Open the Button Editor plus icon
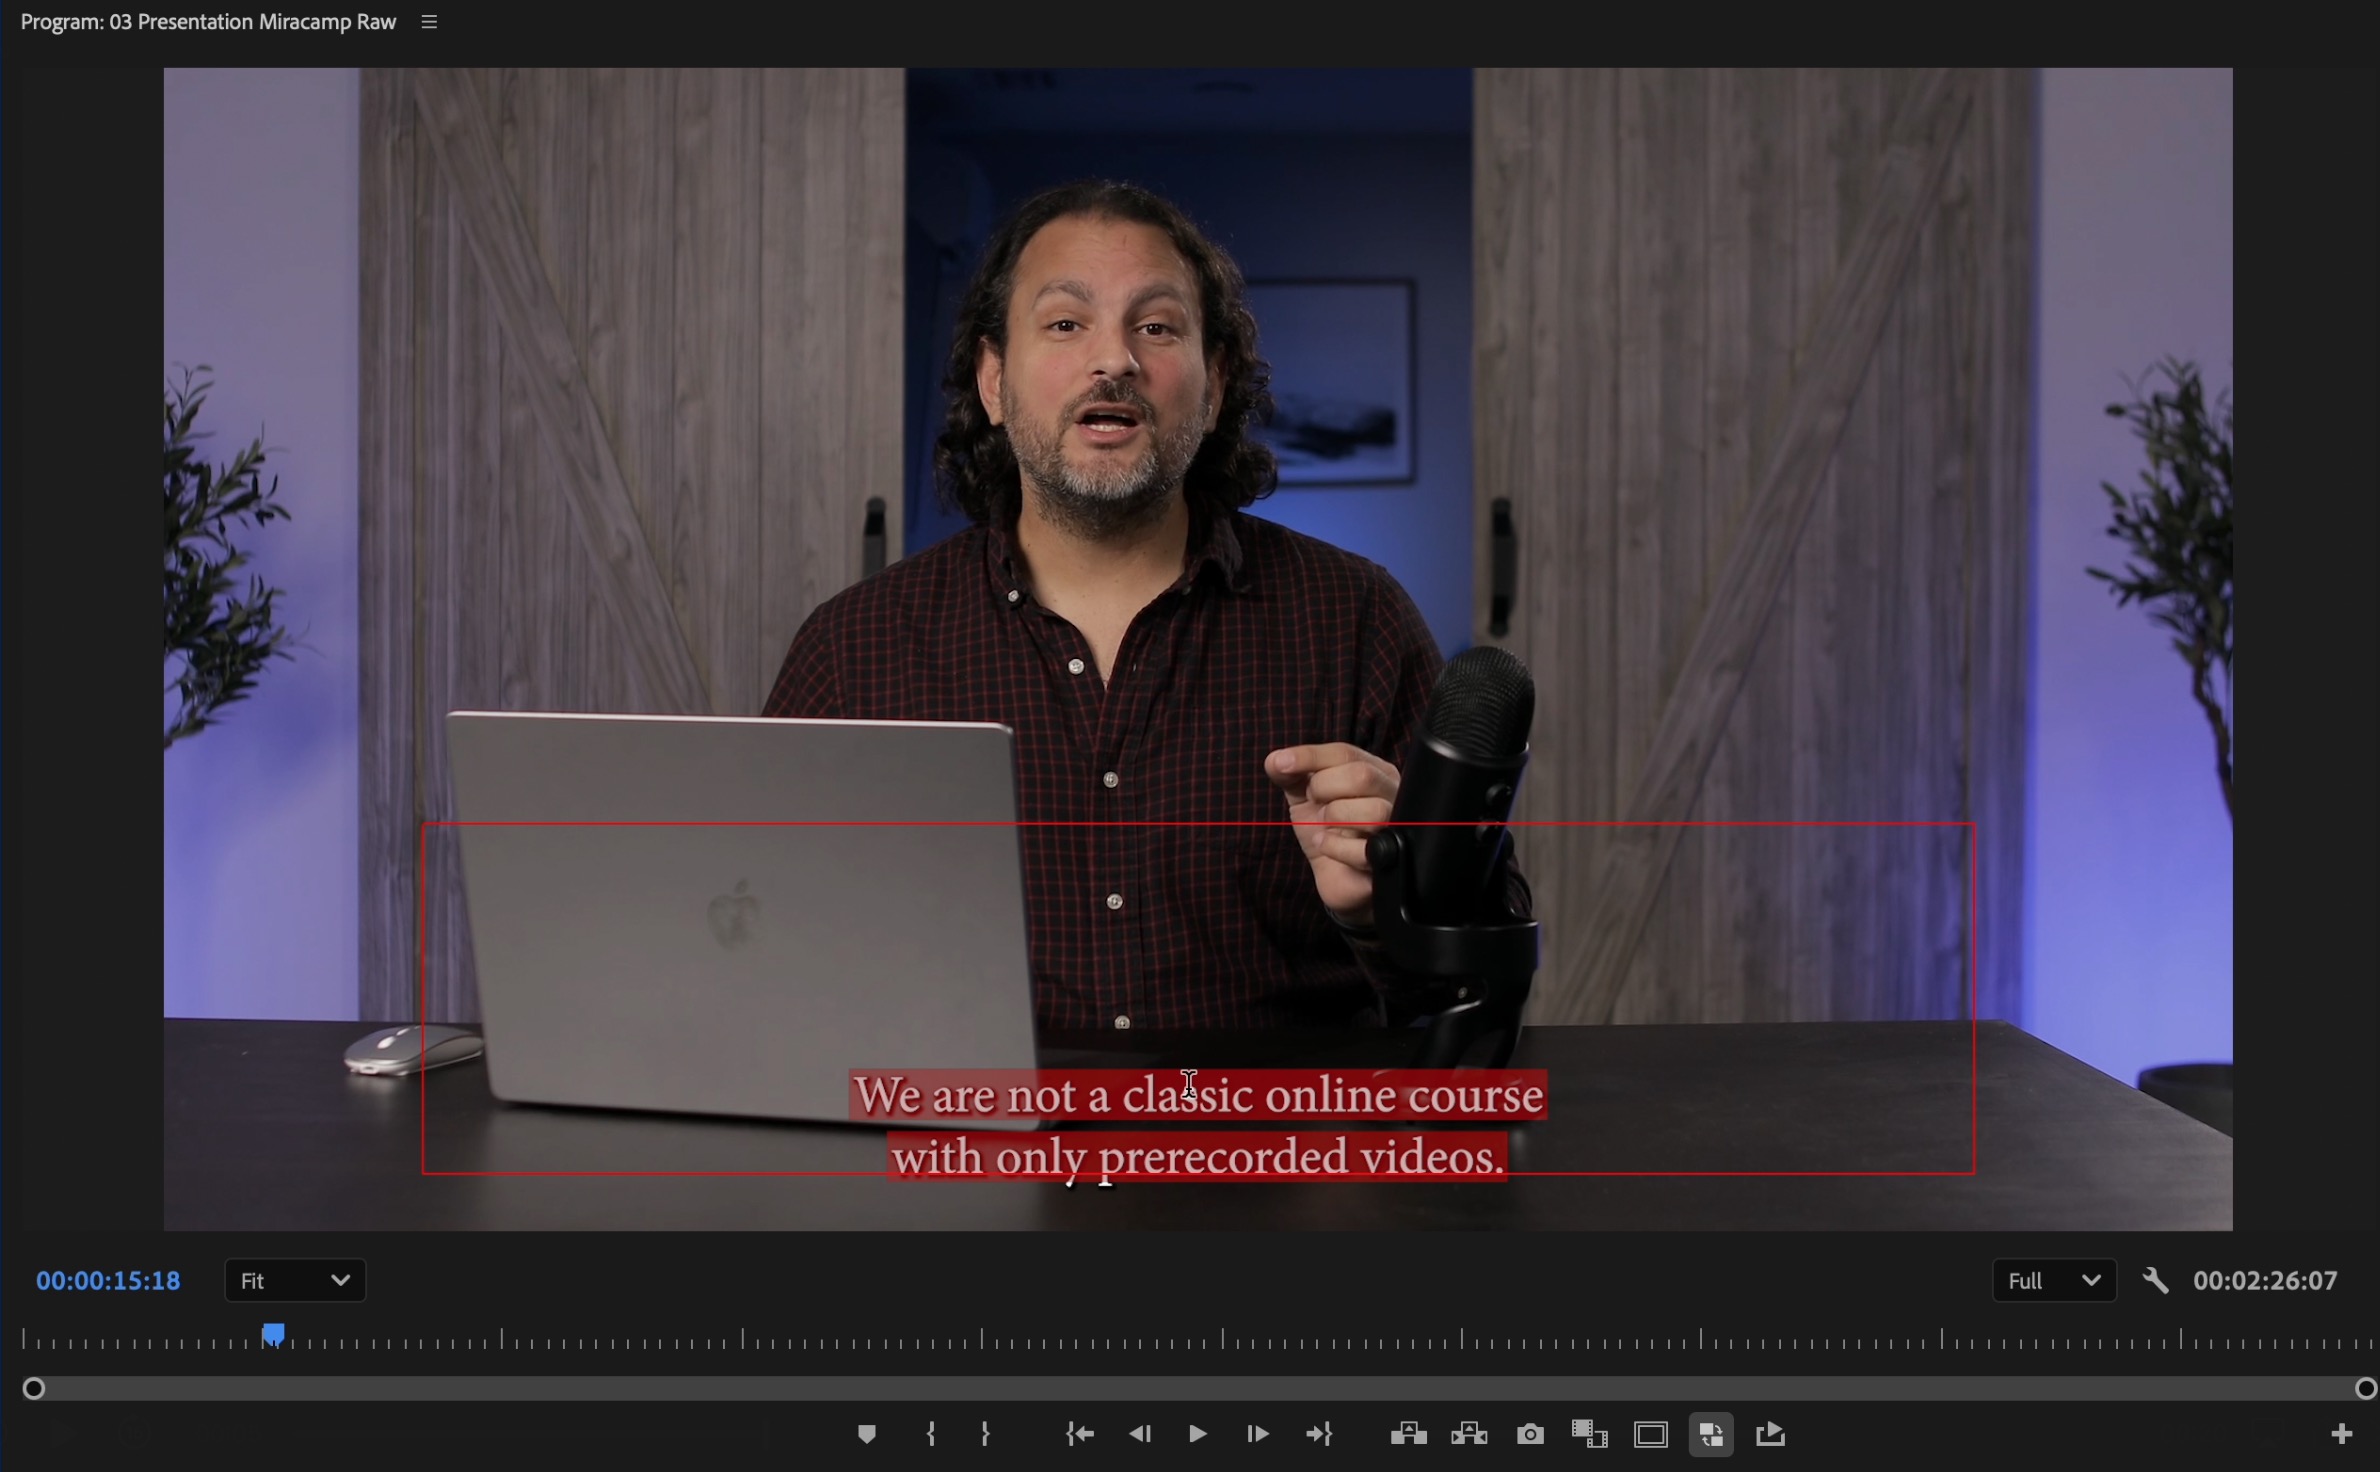 (x=2341, y=1435)
